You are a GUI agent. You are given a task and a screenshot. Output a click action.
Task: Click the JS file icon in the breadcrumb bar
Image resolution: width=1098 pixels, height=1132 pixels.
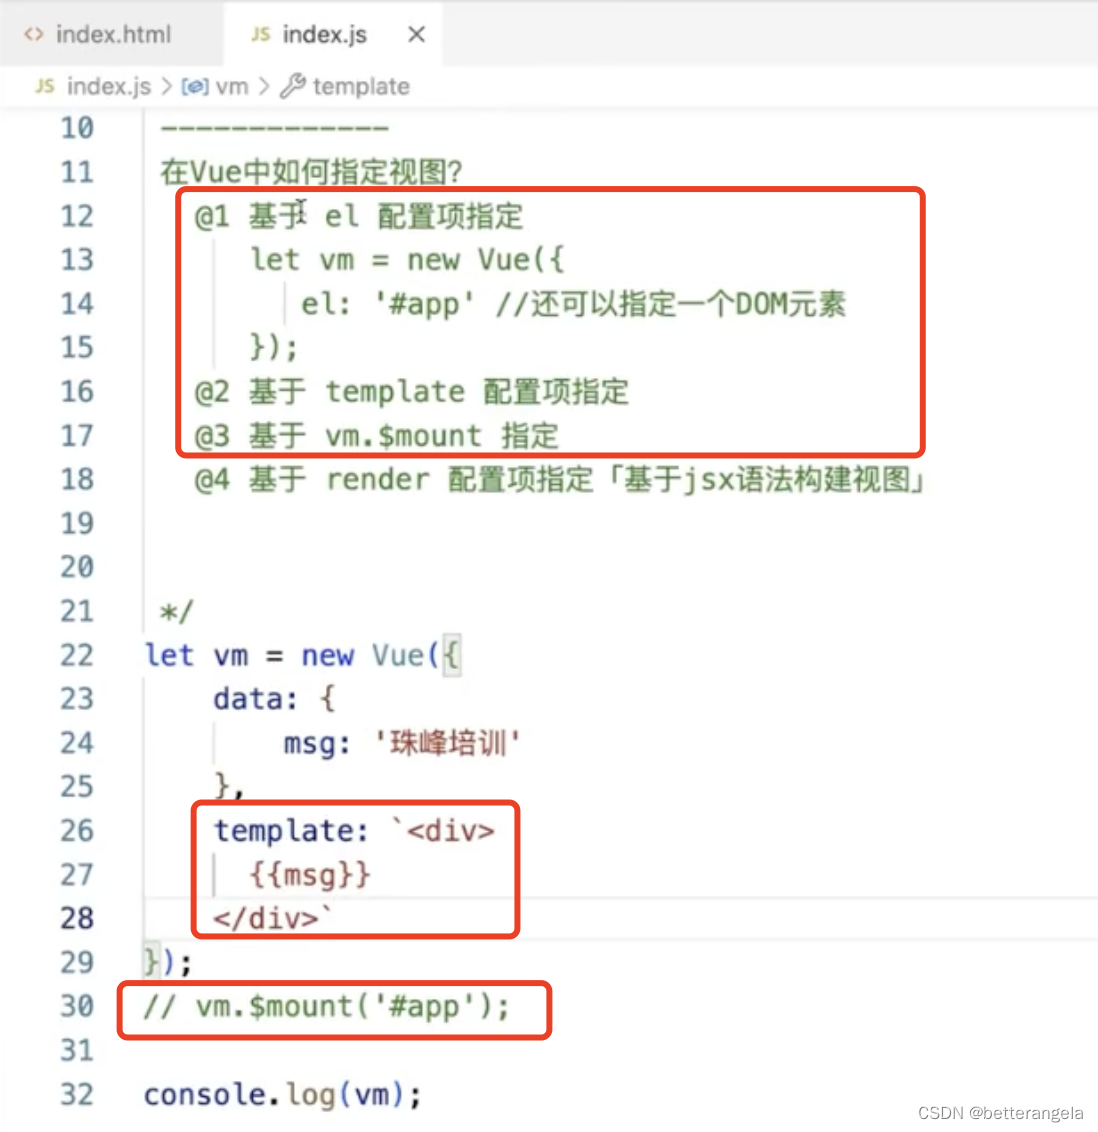click(43, 86)
